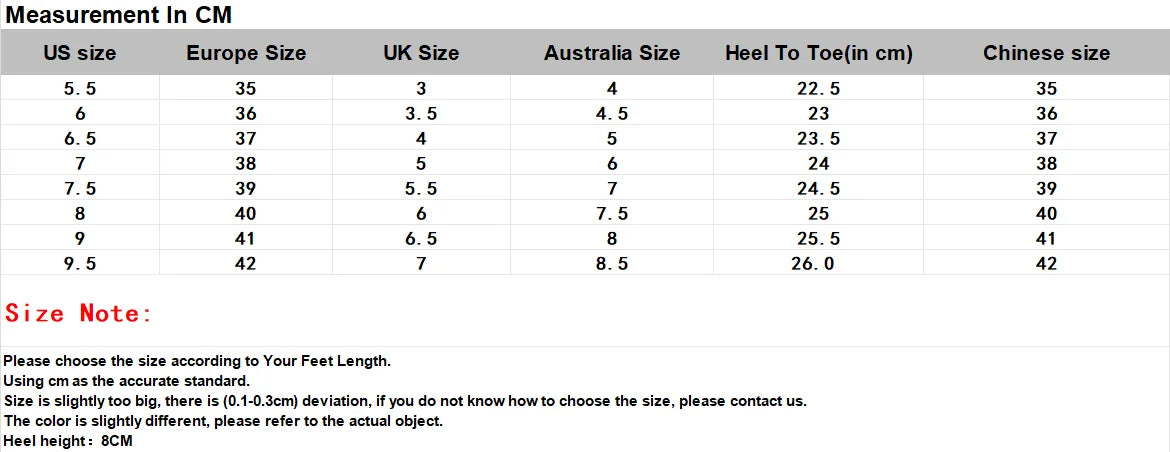1170x452 pixels.
Task: Select the Australia Size header
Action: tap(612, 54)
